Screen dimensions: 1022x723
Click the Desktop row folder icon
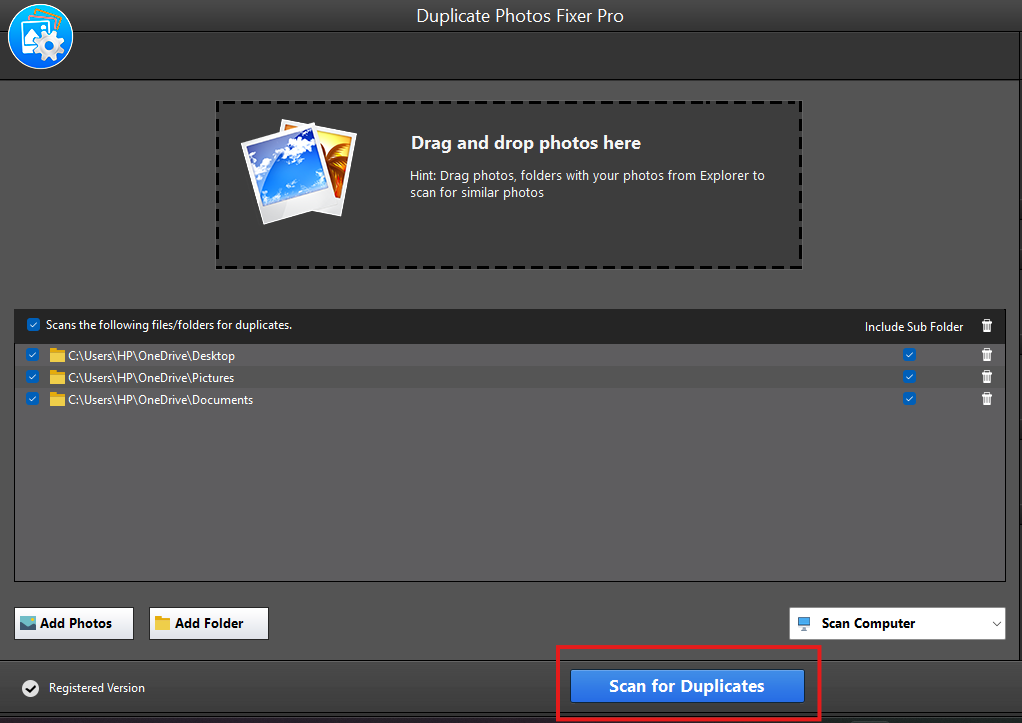coord(57,355)
